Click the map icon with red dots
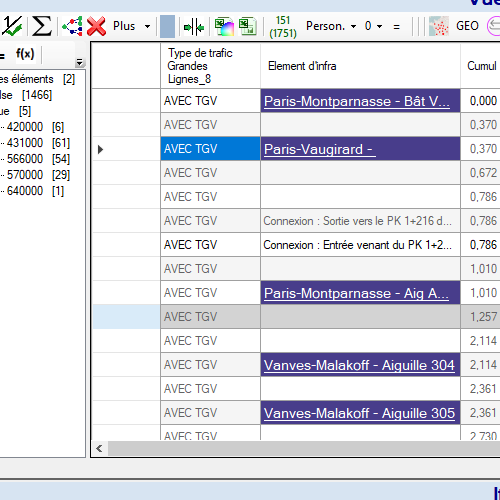 pos(439,26)
